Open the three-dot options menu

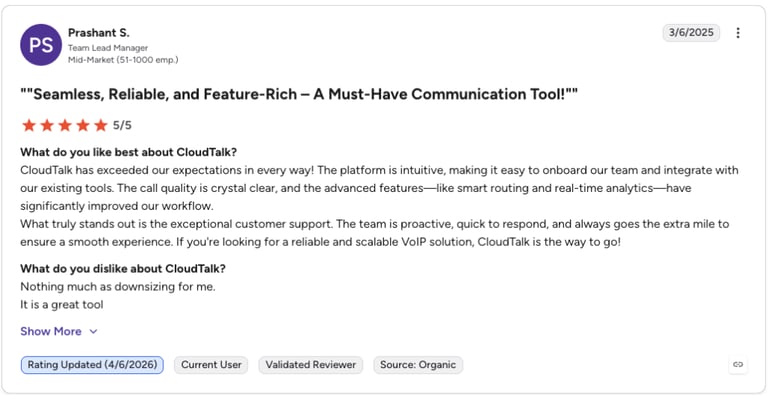pyautogui.click(x=738, y=33)
